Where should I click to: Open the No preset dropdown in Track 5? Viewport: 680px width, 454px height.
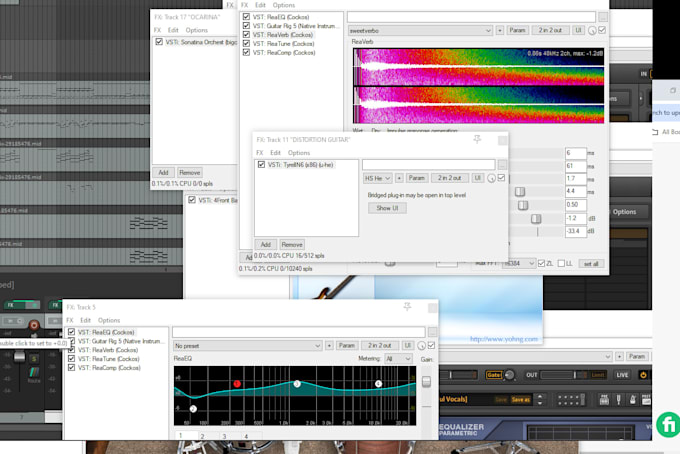(x=248, y=346)
